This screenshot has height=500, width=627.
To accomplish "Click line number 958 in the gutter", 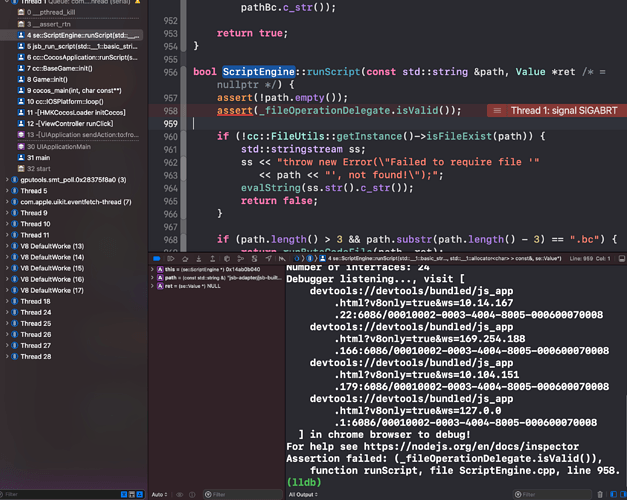I will pyautogui.click(x=170, y=111).
